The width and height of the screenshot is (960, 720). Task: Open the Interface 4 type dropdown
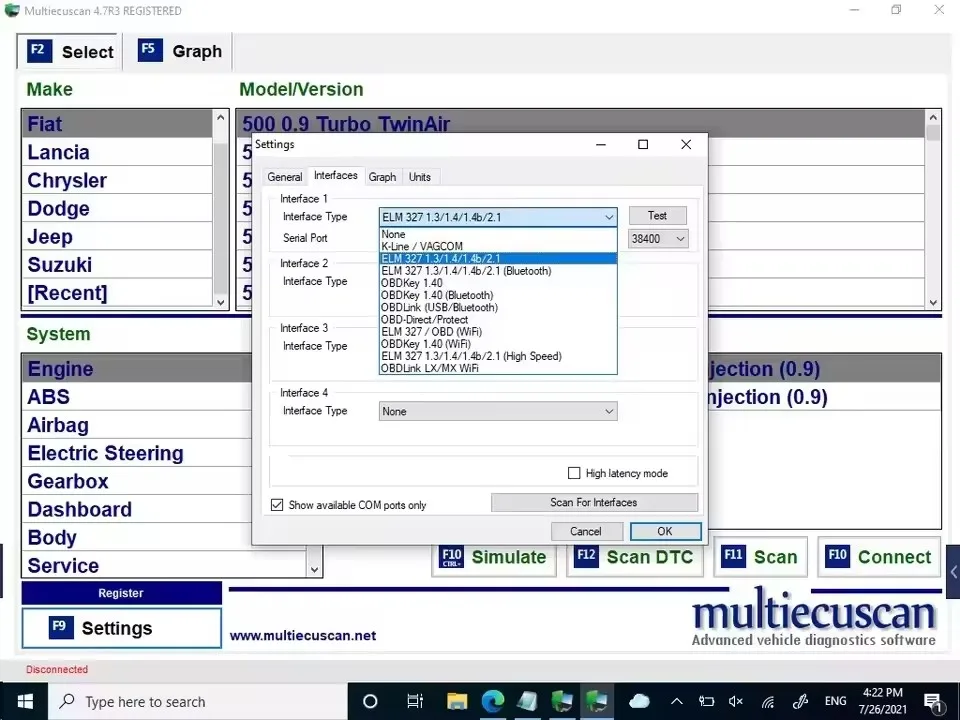tap(609, 410)
